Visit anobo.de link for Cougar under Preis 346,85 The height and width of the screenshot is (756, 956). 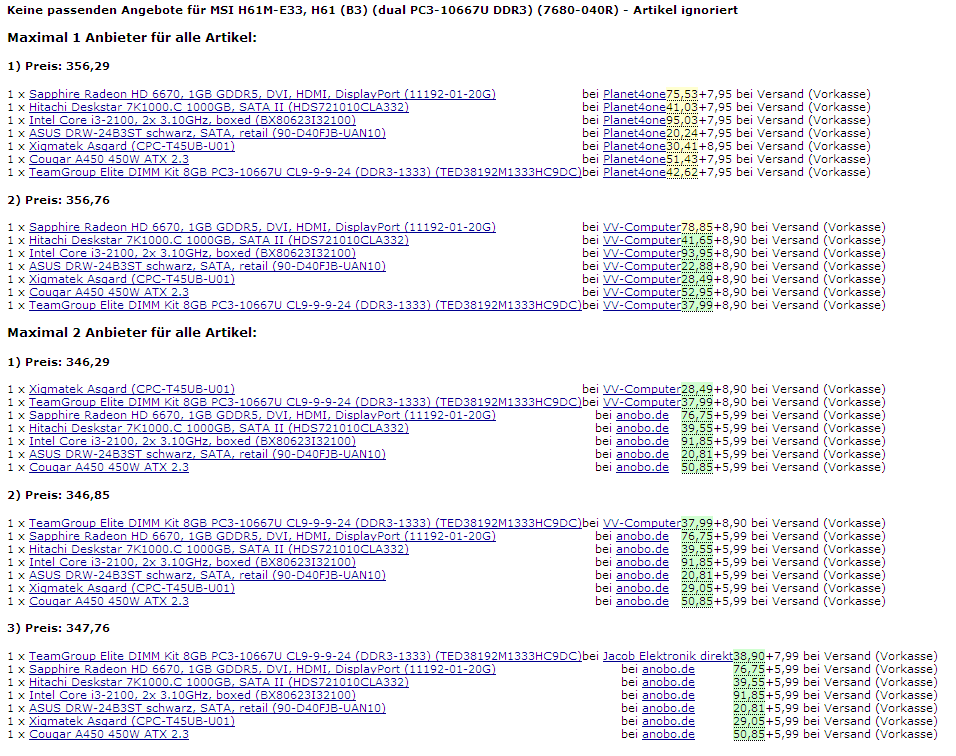643,601
